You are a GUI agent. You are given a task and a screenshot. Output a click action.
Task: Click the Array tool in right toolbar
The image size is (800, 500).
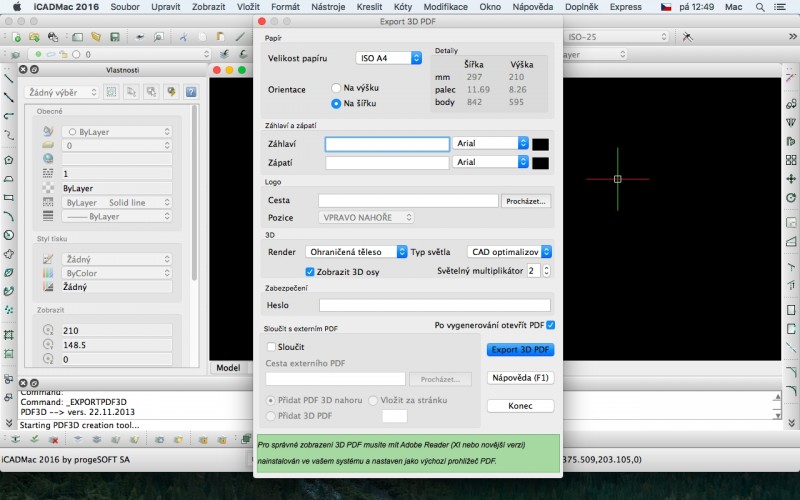coord(791,160)
